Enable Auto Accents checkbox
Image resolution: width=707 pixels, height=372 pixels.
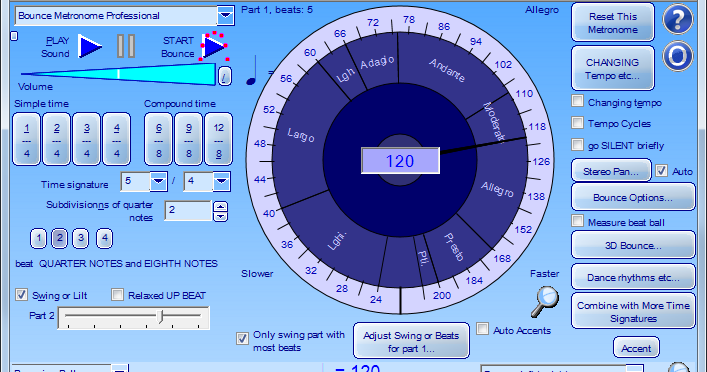(x=482, y=329)
